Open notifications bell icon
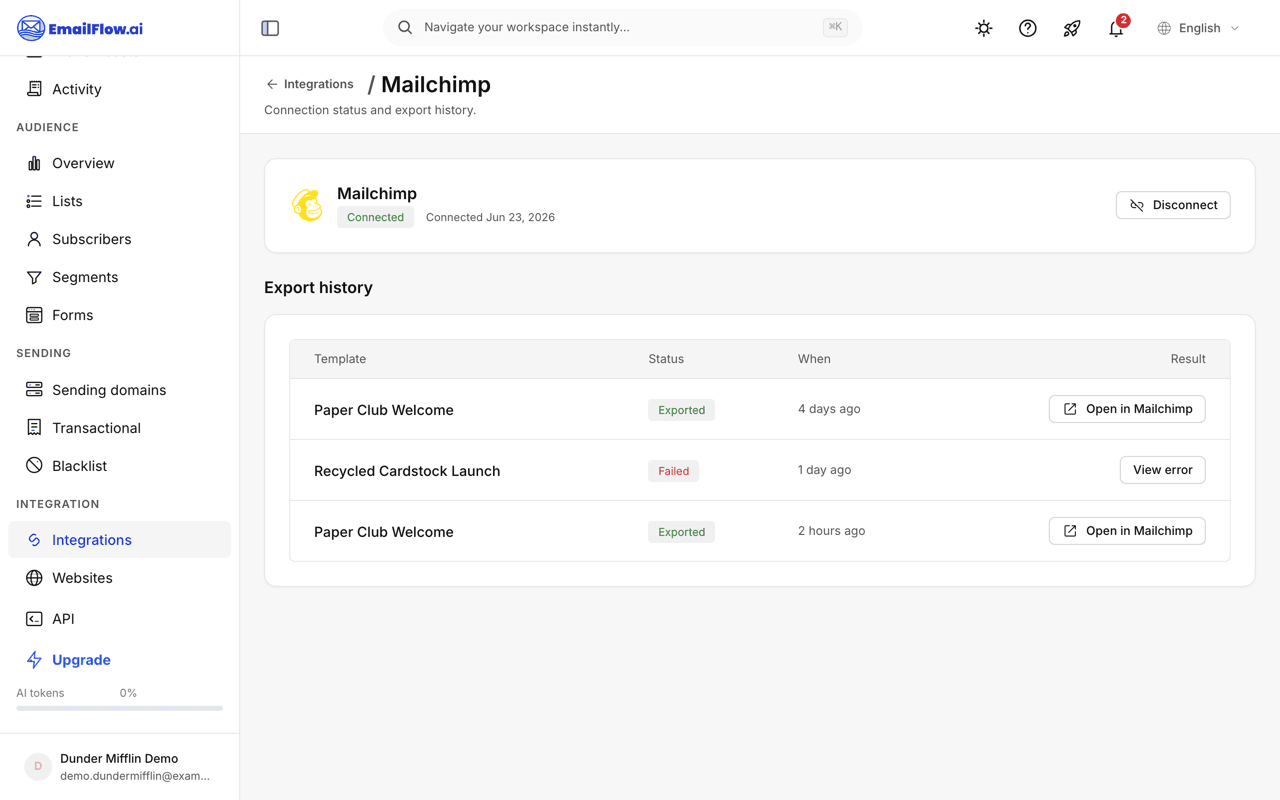 coord(1116,28)
